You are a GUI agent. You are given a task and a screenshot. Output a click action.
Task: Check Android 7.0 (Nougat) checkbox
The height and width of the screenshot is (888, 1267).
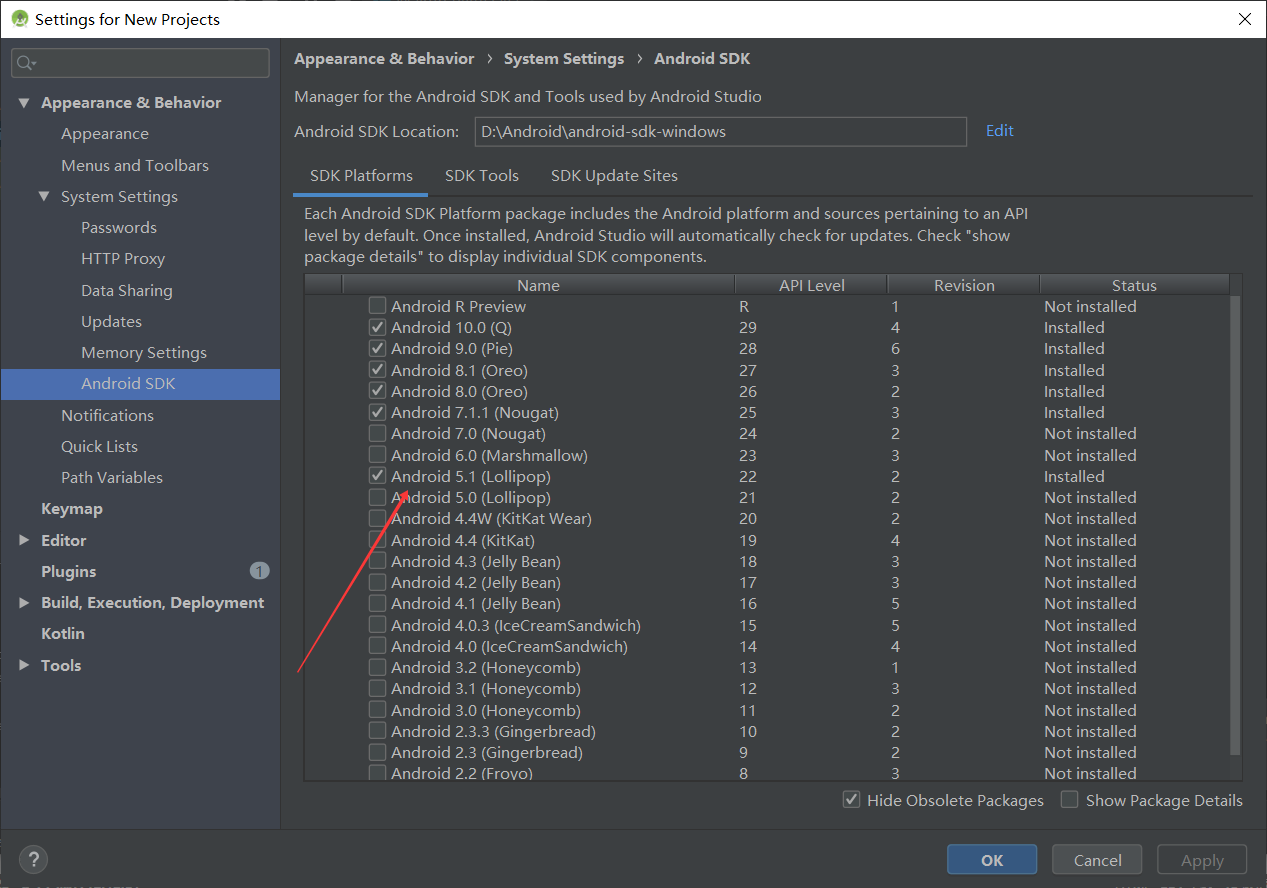coord(377,434)
